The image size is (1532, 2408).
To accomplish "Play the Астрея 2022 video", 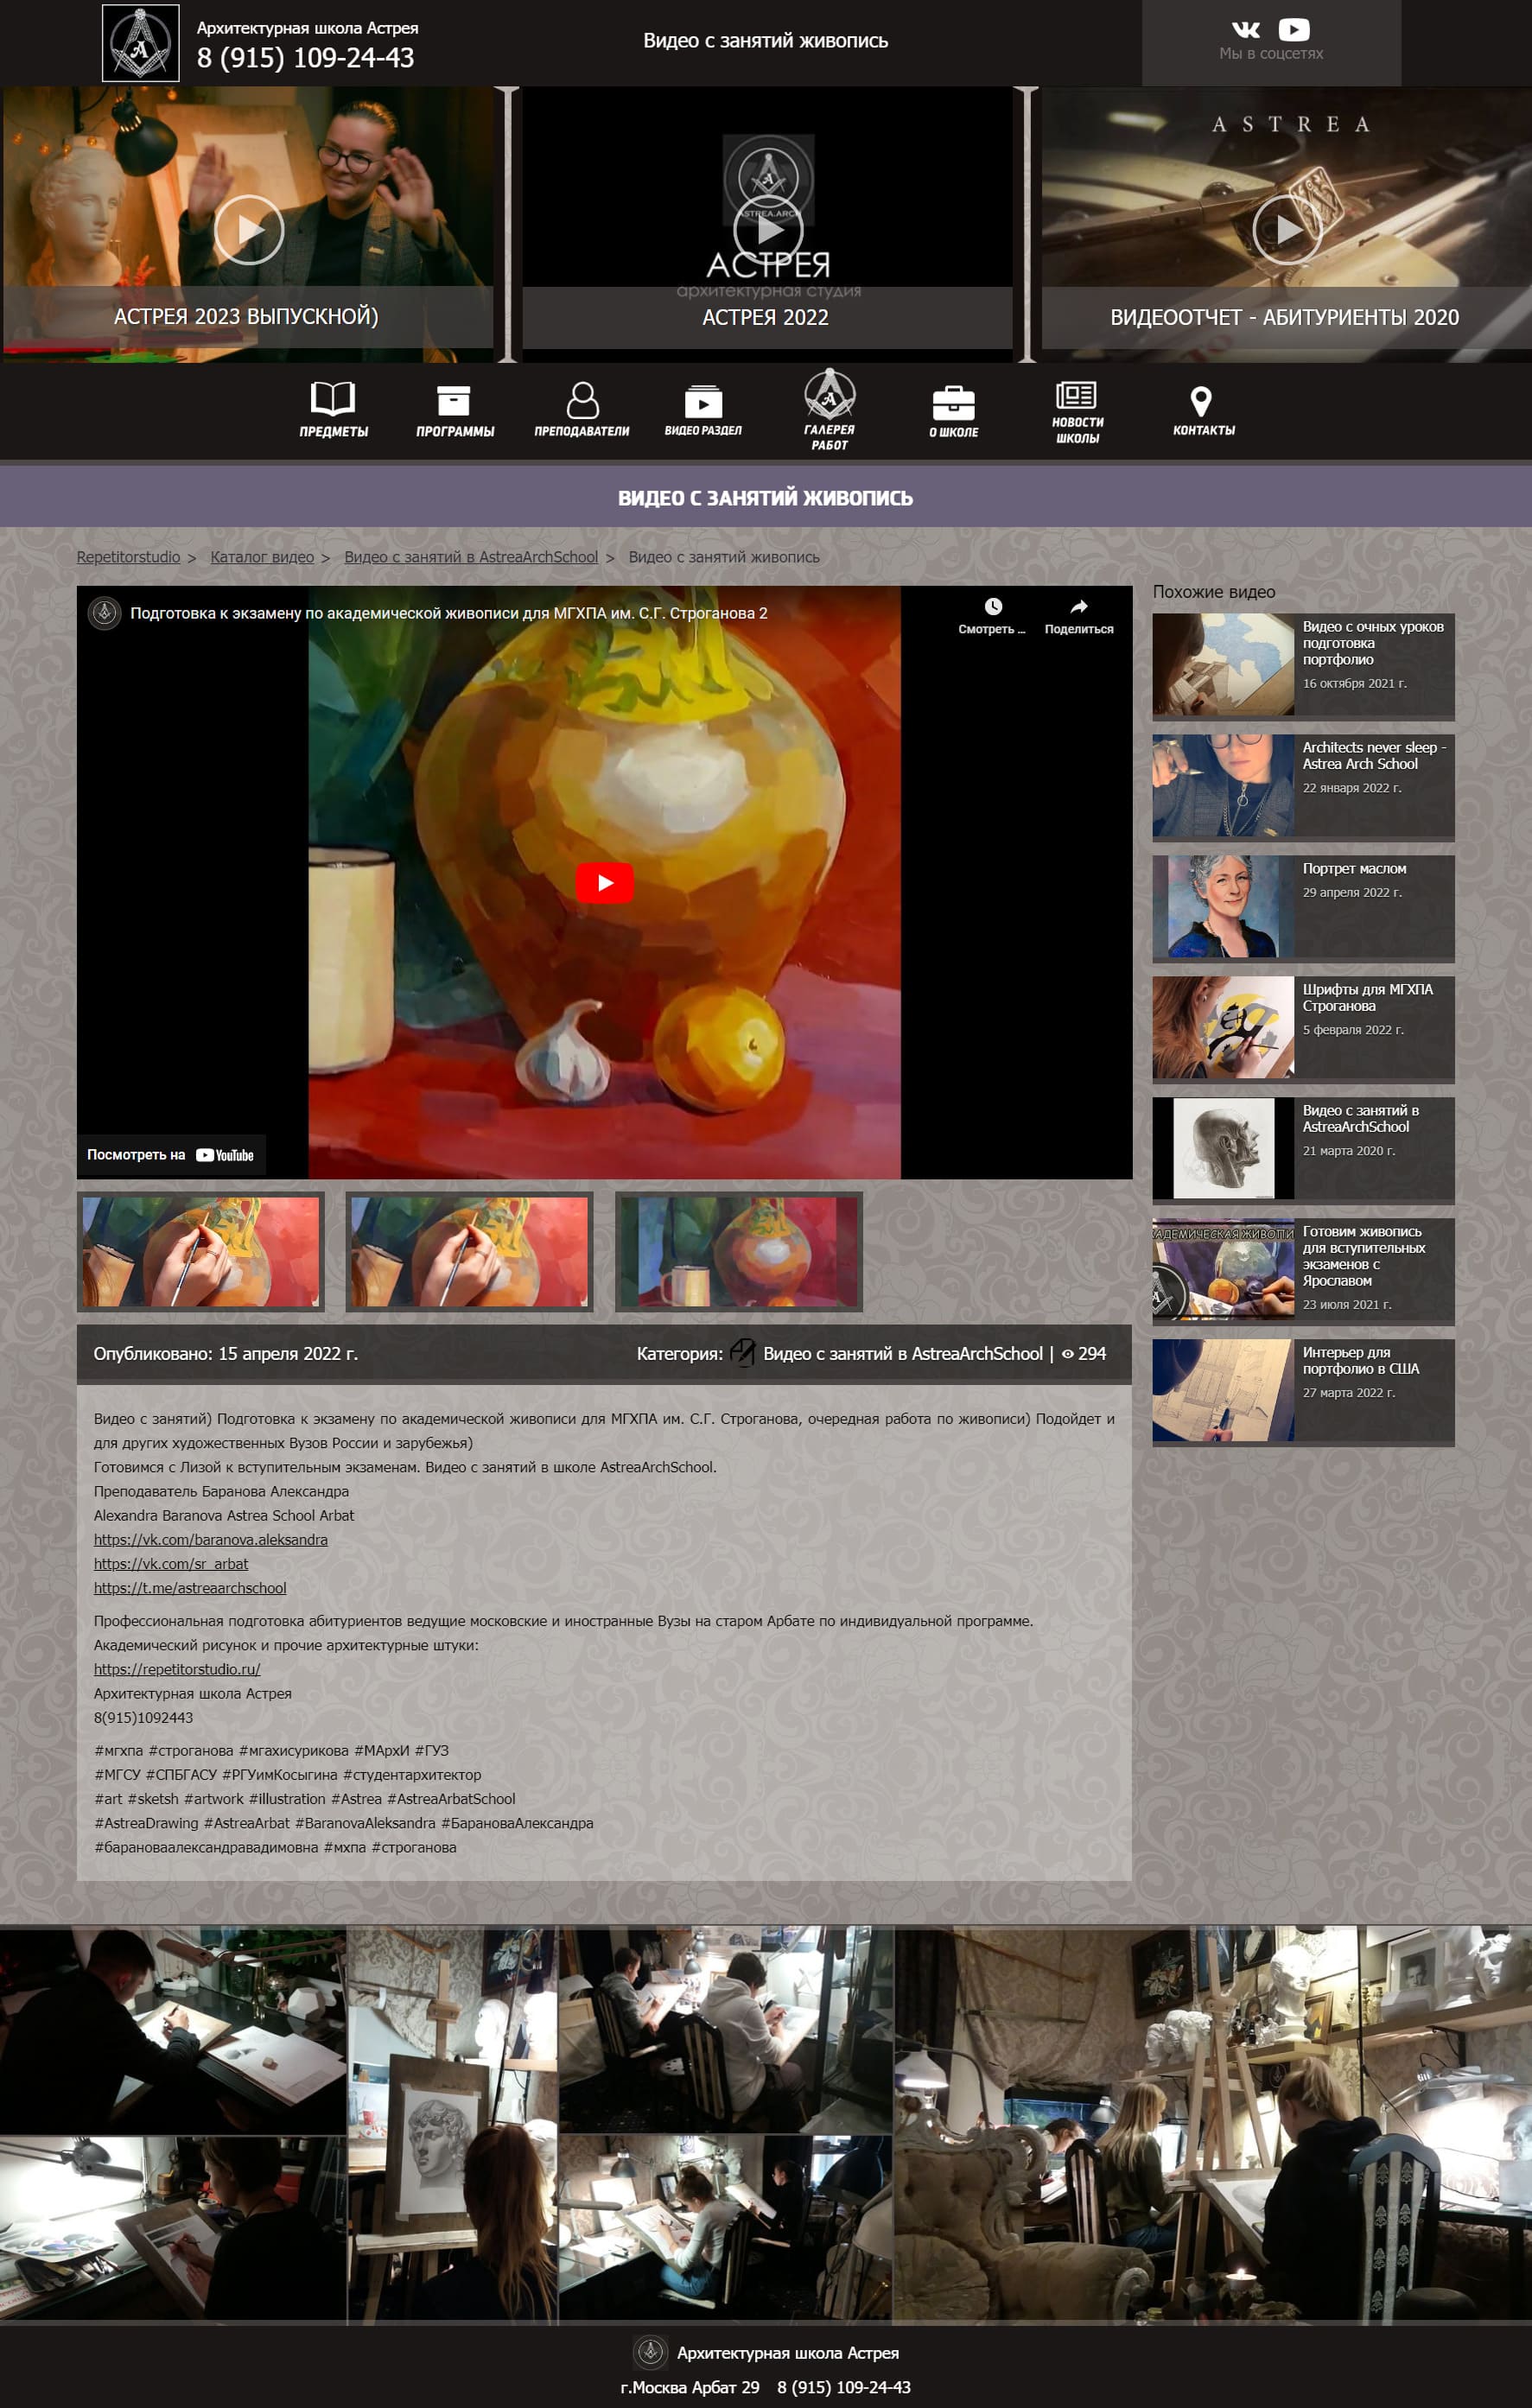I will 768,229.
